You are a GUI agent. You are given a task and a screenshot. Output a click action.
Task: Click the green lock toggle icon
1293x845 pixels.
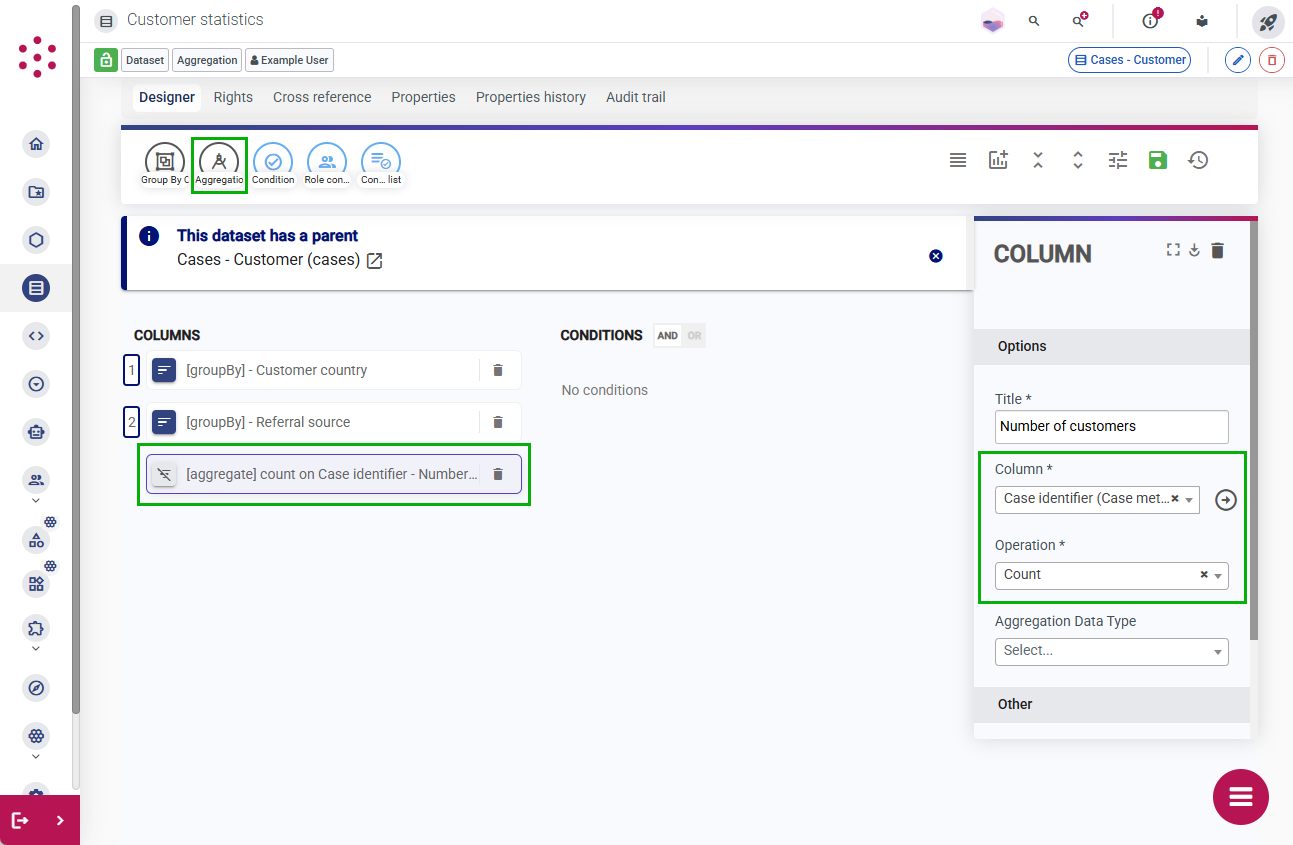coord(106,60)
